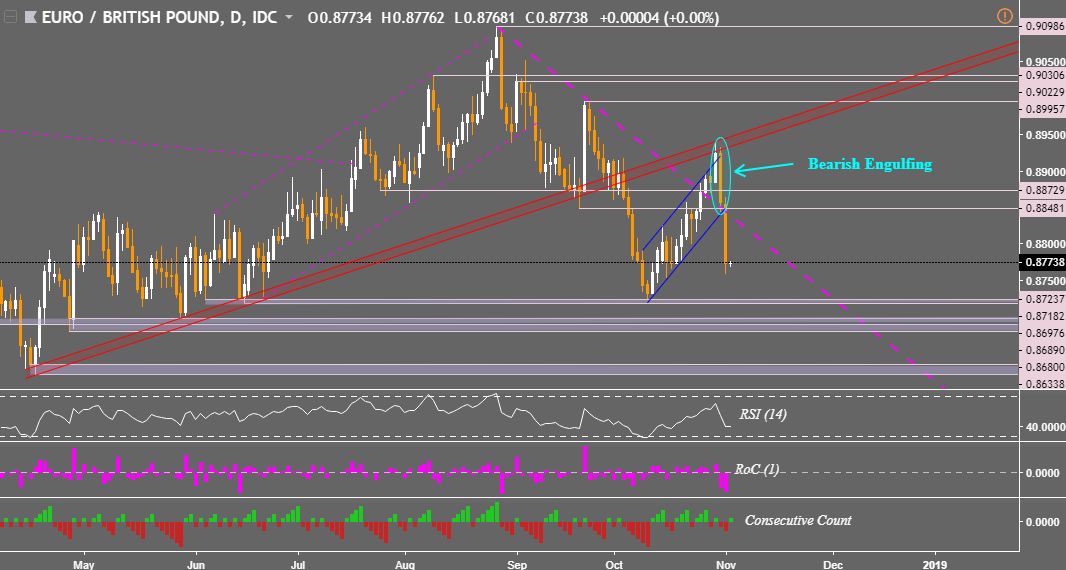Select the Bearish Engulfing text annotation
Screen dimensions: 1066x570
click(x=870, y=164)
